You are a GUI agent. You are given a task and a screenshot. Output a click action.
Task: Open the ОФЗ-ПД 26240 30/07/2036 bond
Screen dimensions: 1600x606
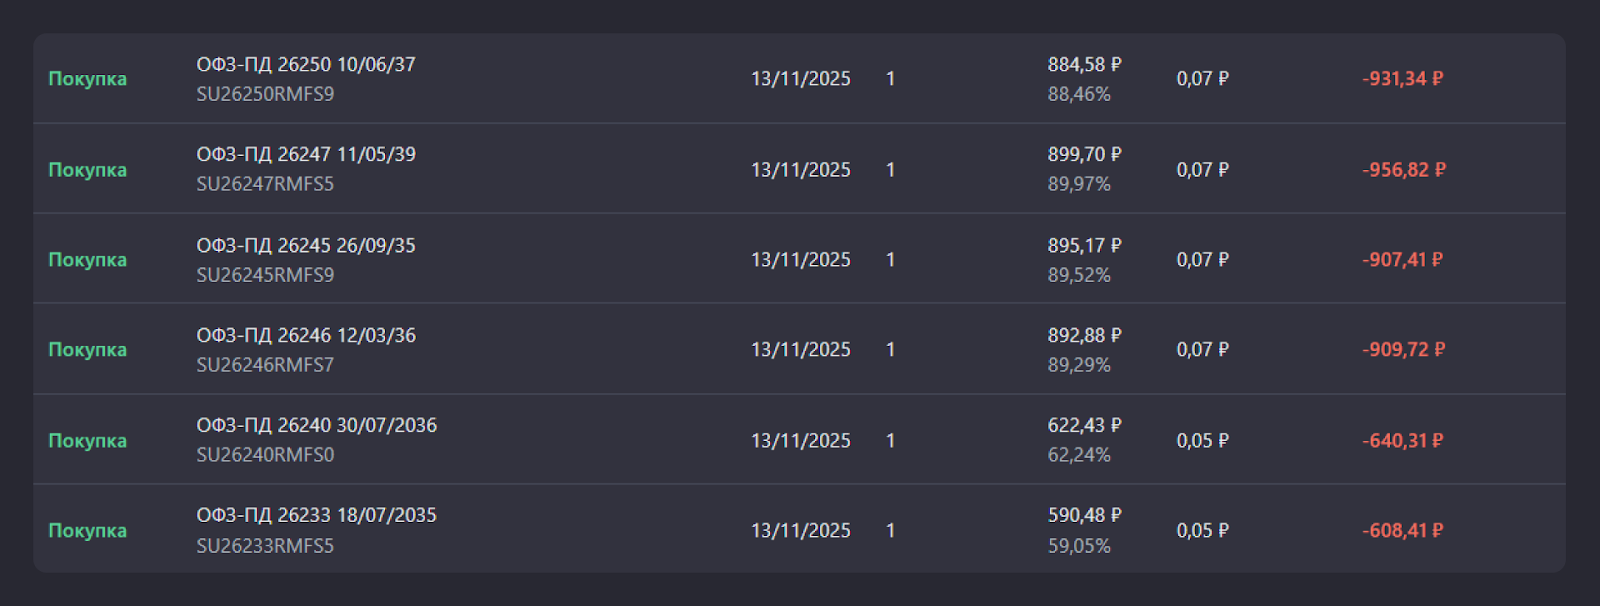(x=317, y=426)
